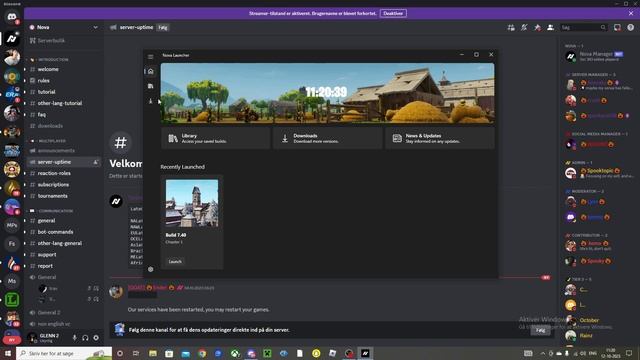The width and height of the screenshot is (640, 360).
Task: Open Nova Launcher settings gear
Action: [151, 269]
